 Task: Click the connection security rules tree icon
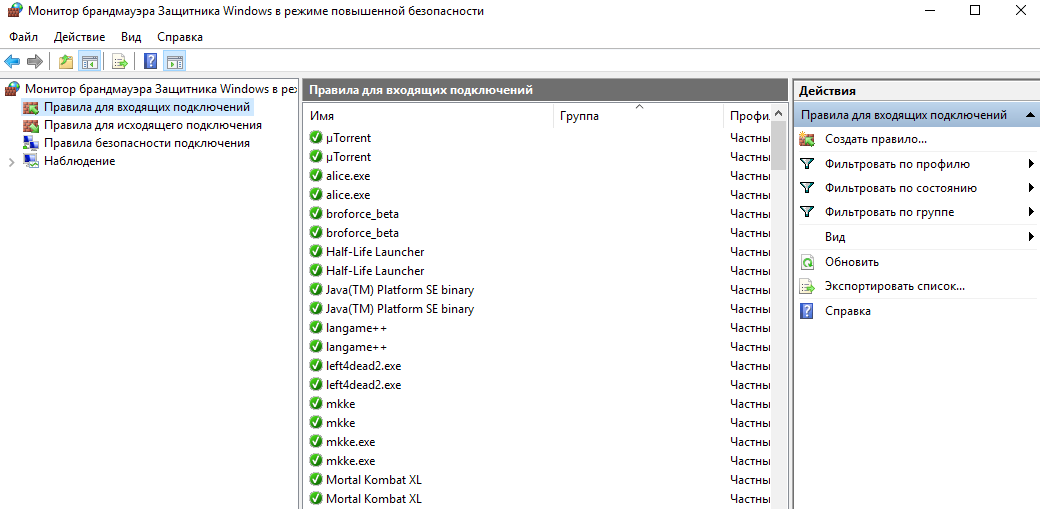point(31,143)
